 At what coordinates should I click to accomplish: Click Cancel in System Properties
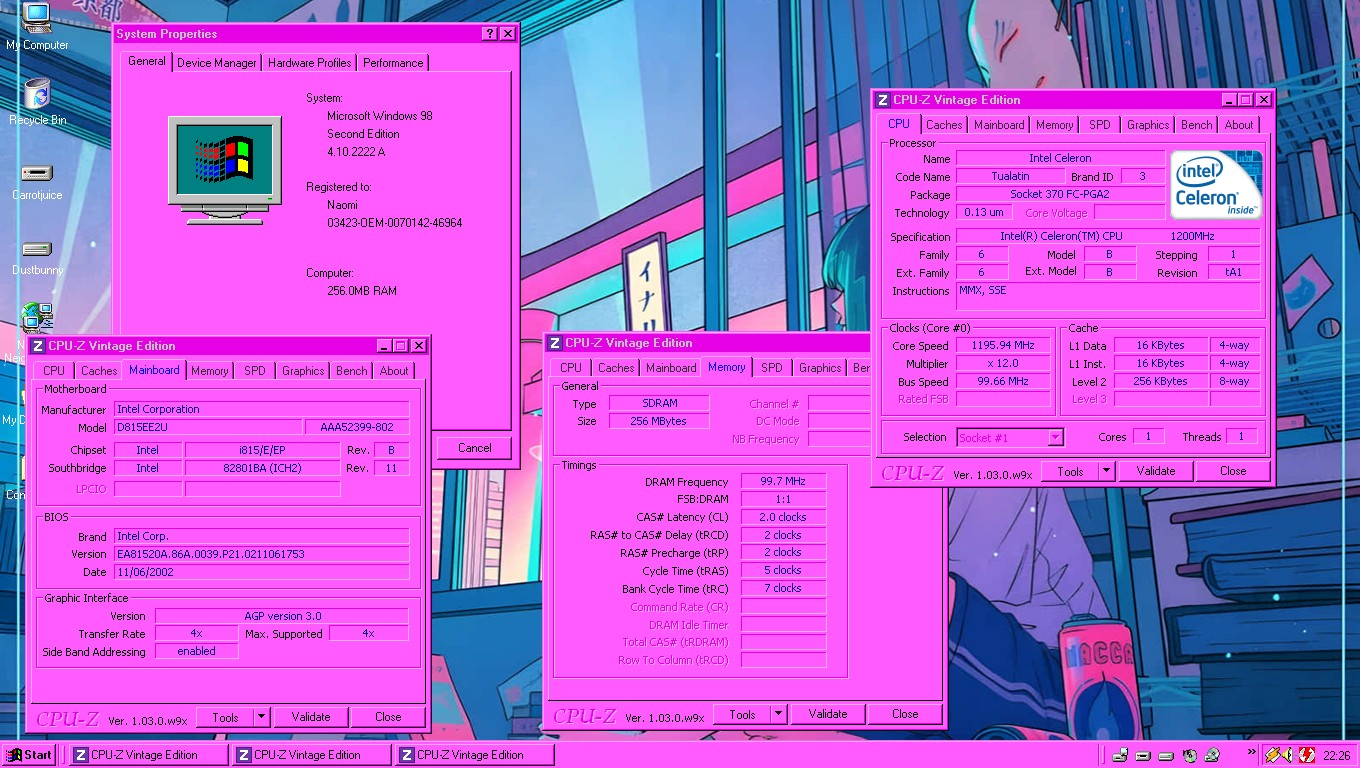tap(474, 448)
